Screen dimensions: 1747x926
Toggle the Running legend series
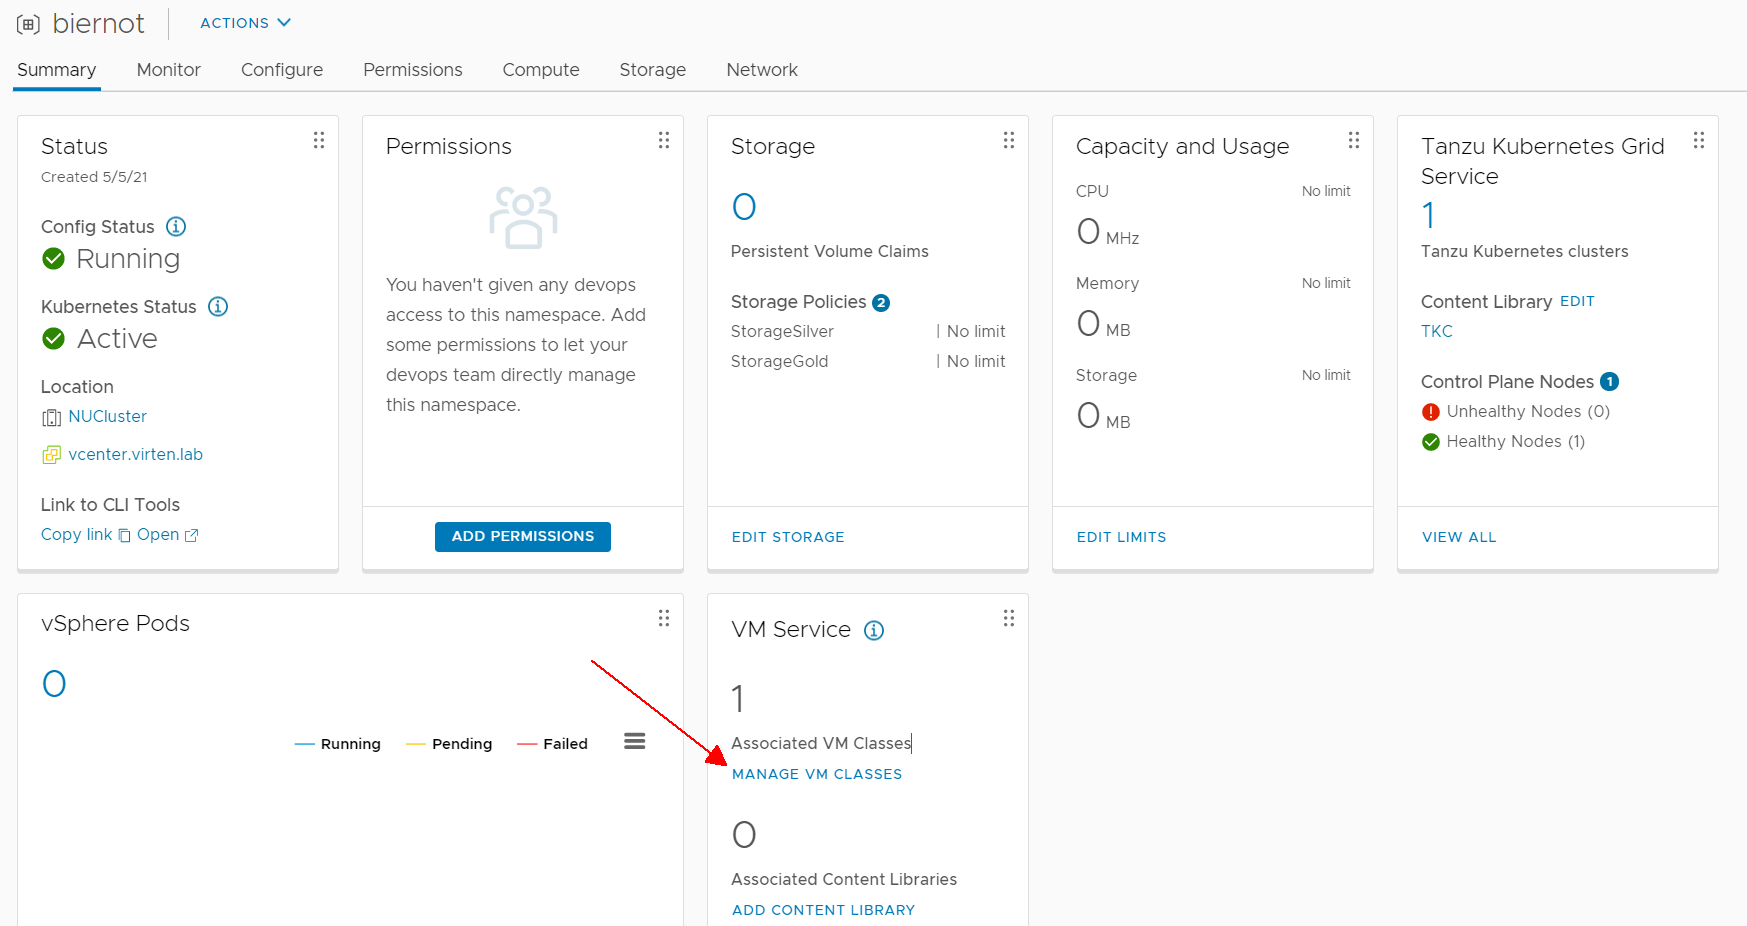pos(338,744)
